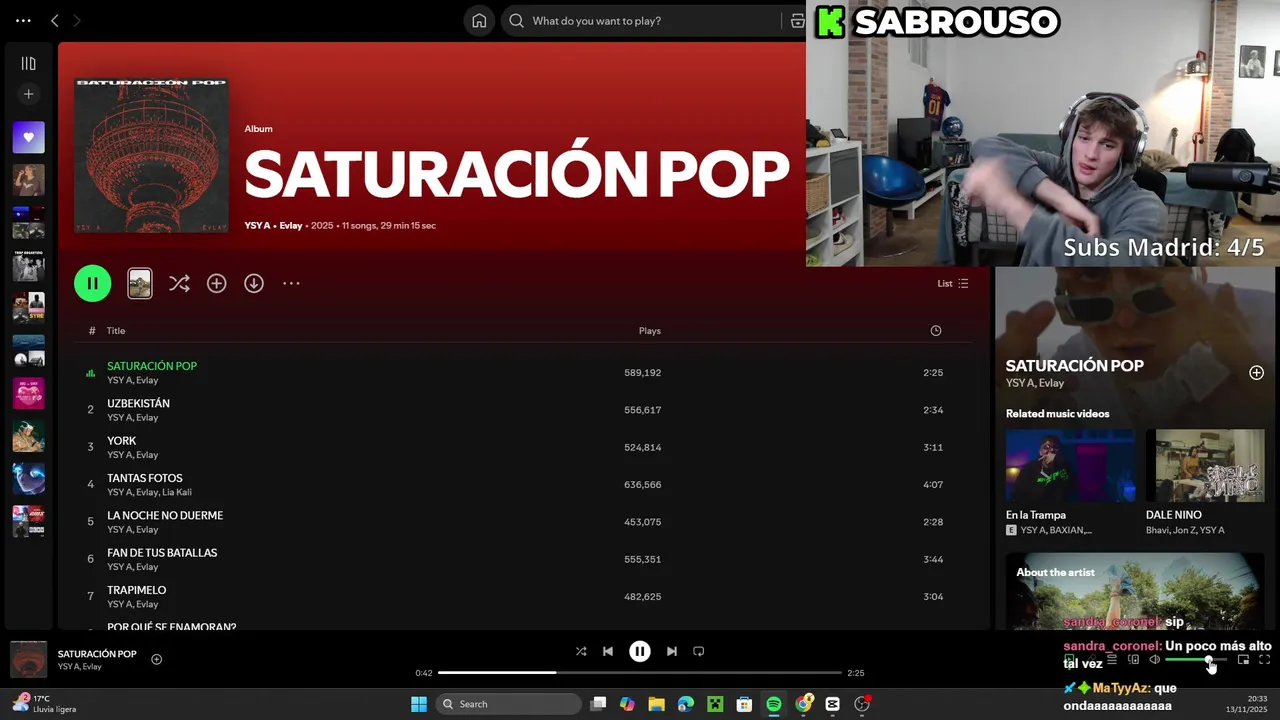
Task: Skip to previous track
Action: [607, 651]
